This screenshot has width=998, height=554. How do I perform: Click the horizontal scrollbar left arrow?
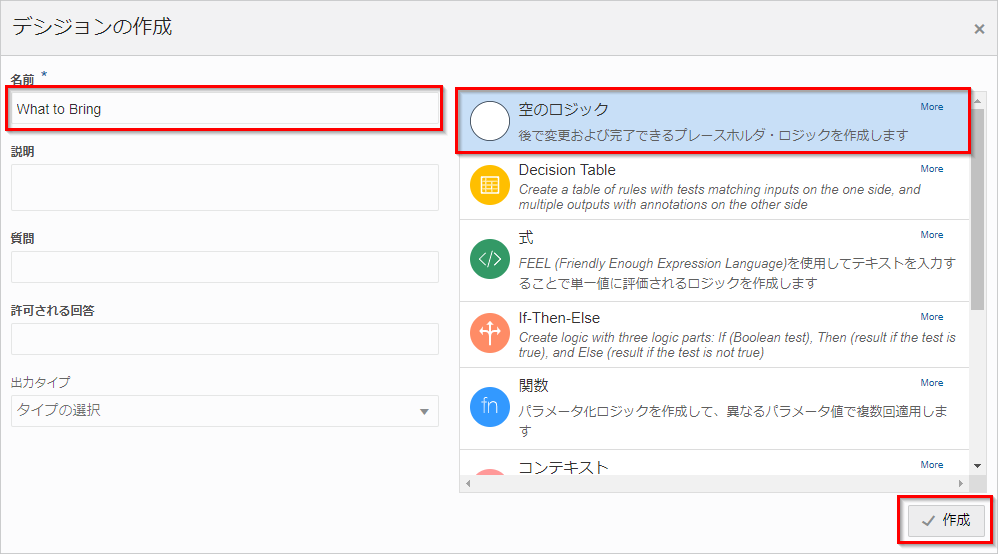click(467, 484)
